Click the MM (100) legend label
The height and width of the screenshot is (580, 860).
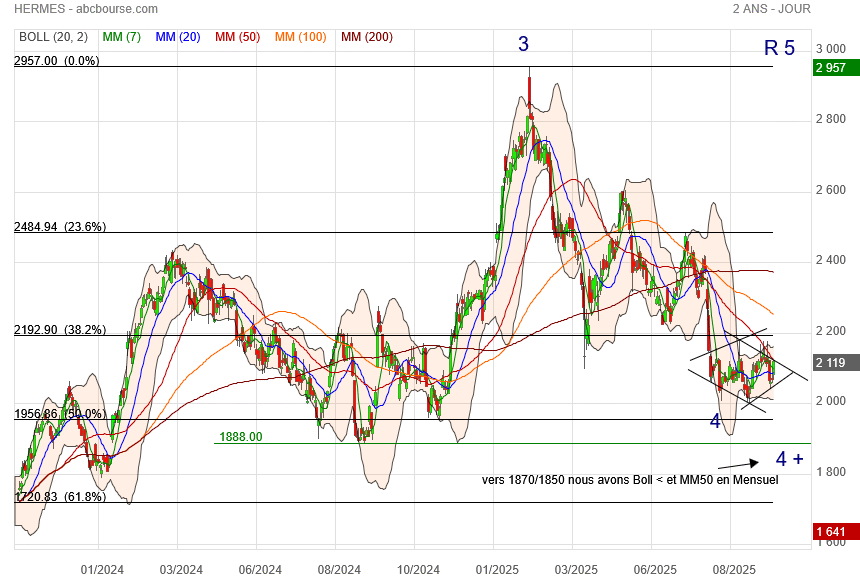301,37
